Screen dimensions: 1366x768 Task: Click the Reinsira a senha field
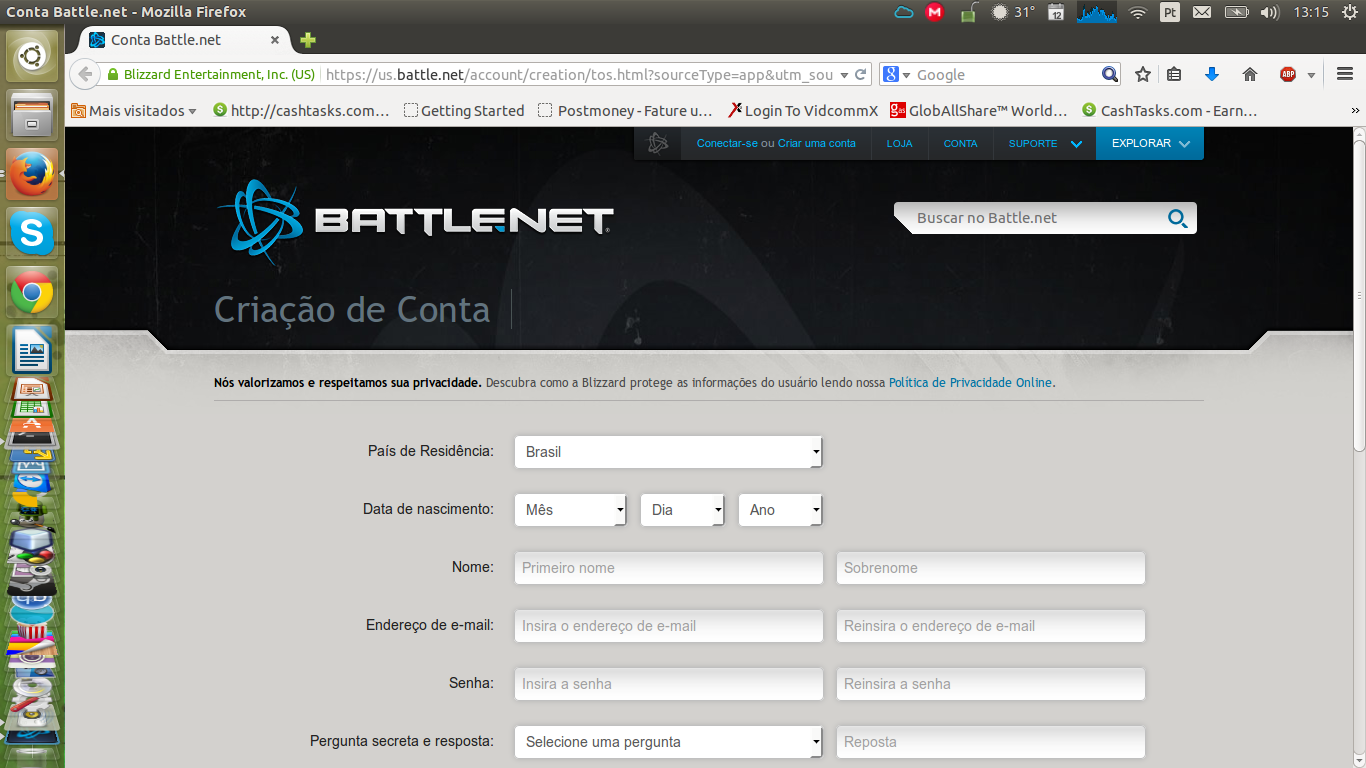pyautogui.click(x=990, y=684)
